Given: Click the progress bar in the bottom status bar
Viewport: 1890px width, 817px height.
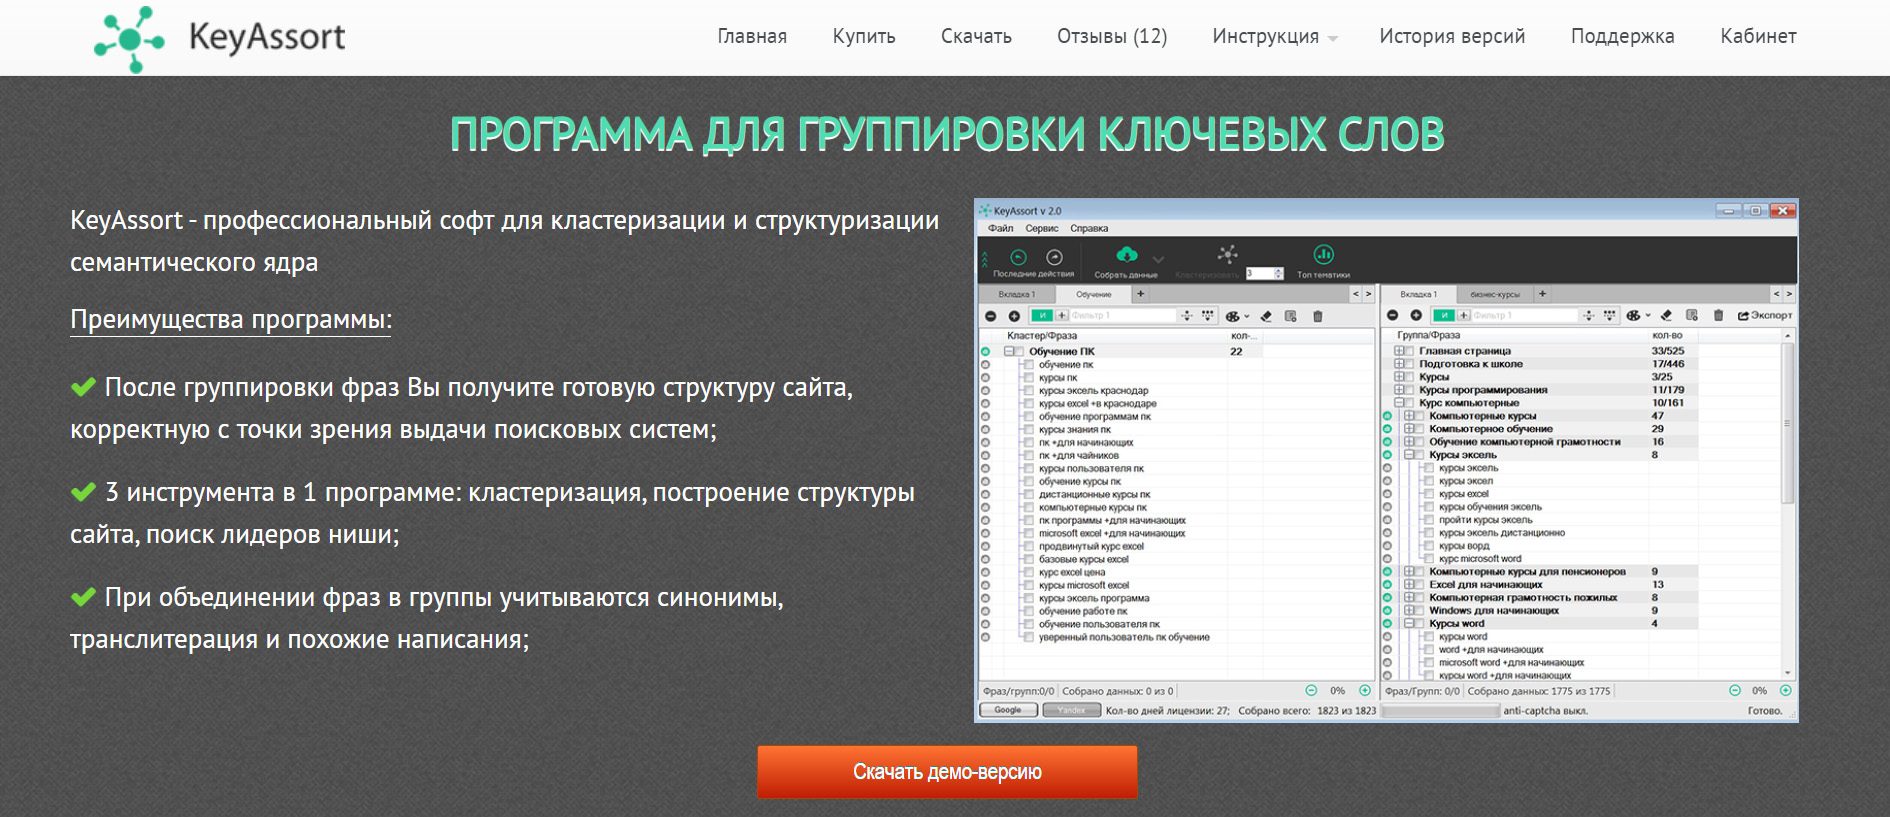Looking at the screenshot, I should (1440, 711).
